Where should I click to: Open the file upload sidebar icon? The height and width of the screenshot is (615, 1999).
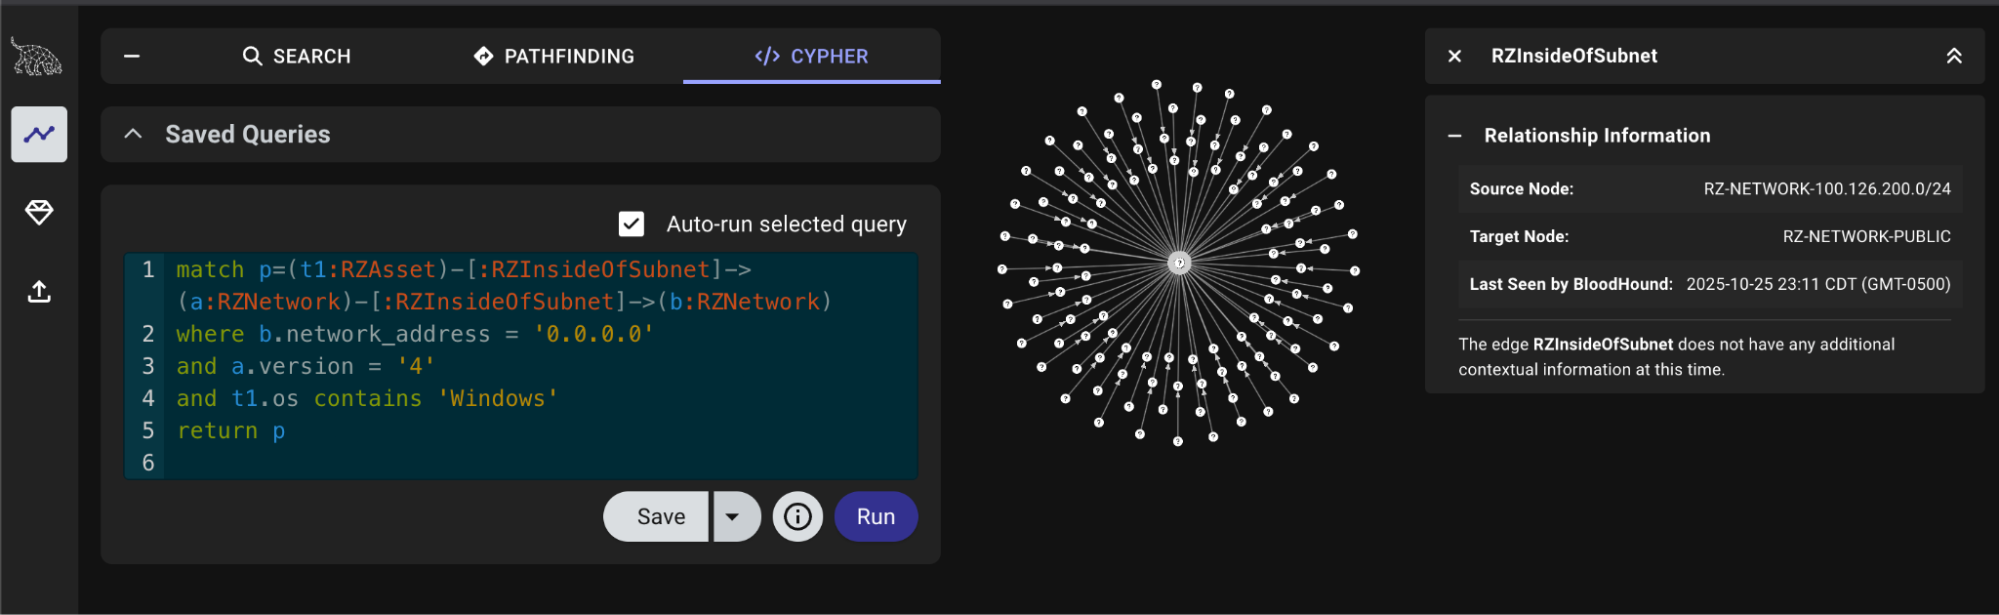tap(39, 292)
